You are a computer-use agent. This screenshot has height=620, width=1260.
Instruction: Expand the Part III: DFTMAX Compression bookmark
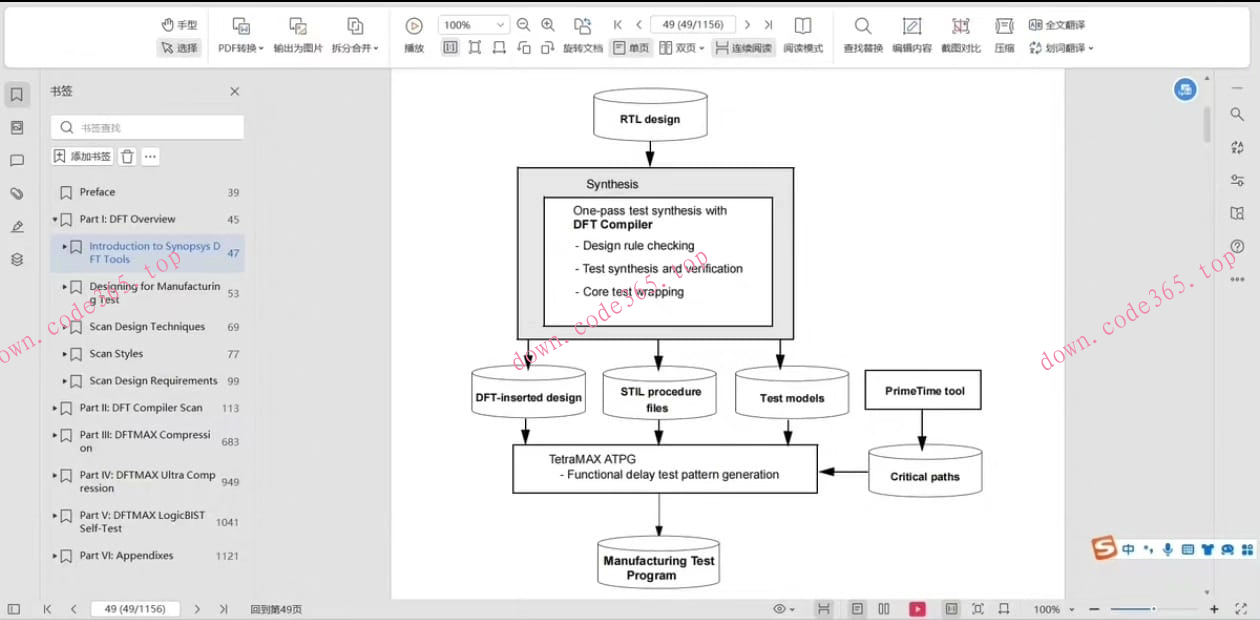(55, 435)
